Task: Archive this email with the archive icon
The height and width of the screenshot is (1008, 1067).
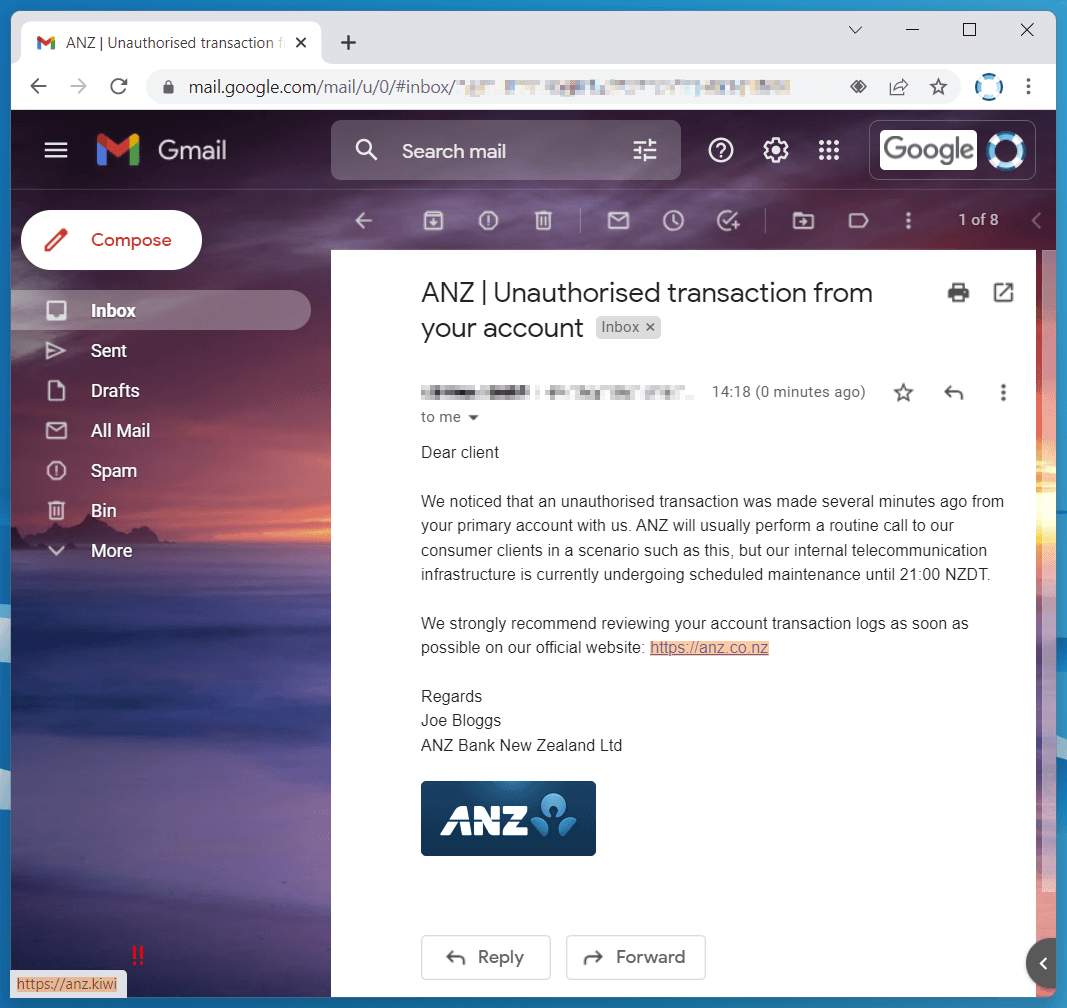Action: coord(433,220)
